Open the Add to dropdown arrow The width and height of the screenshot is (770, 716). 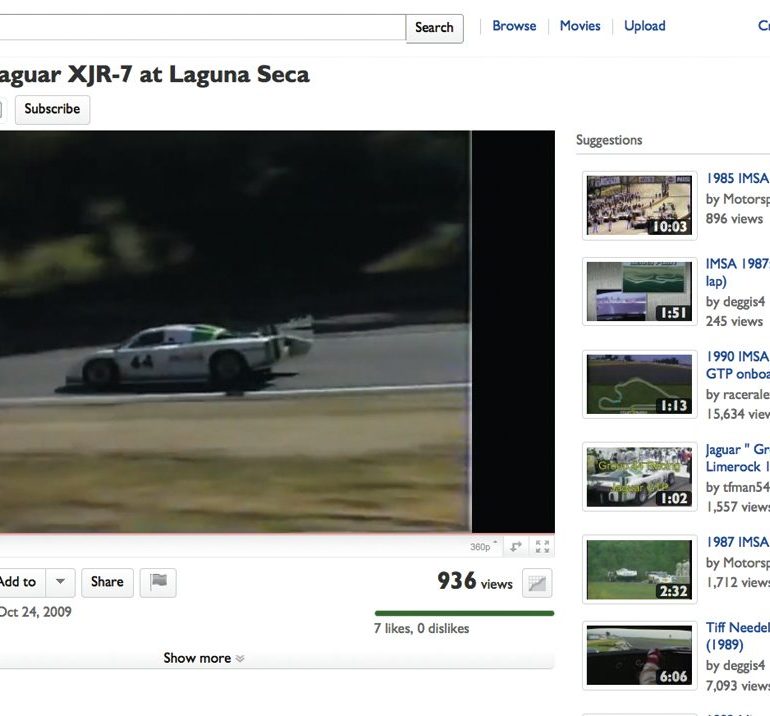pos(60,582)
